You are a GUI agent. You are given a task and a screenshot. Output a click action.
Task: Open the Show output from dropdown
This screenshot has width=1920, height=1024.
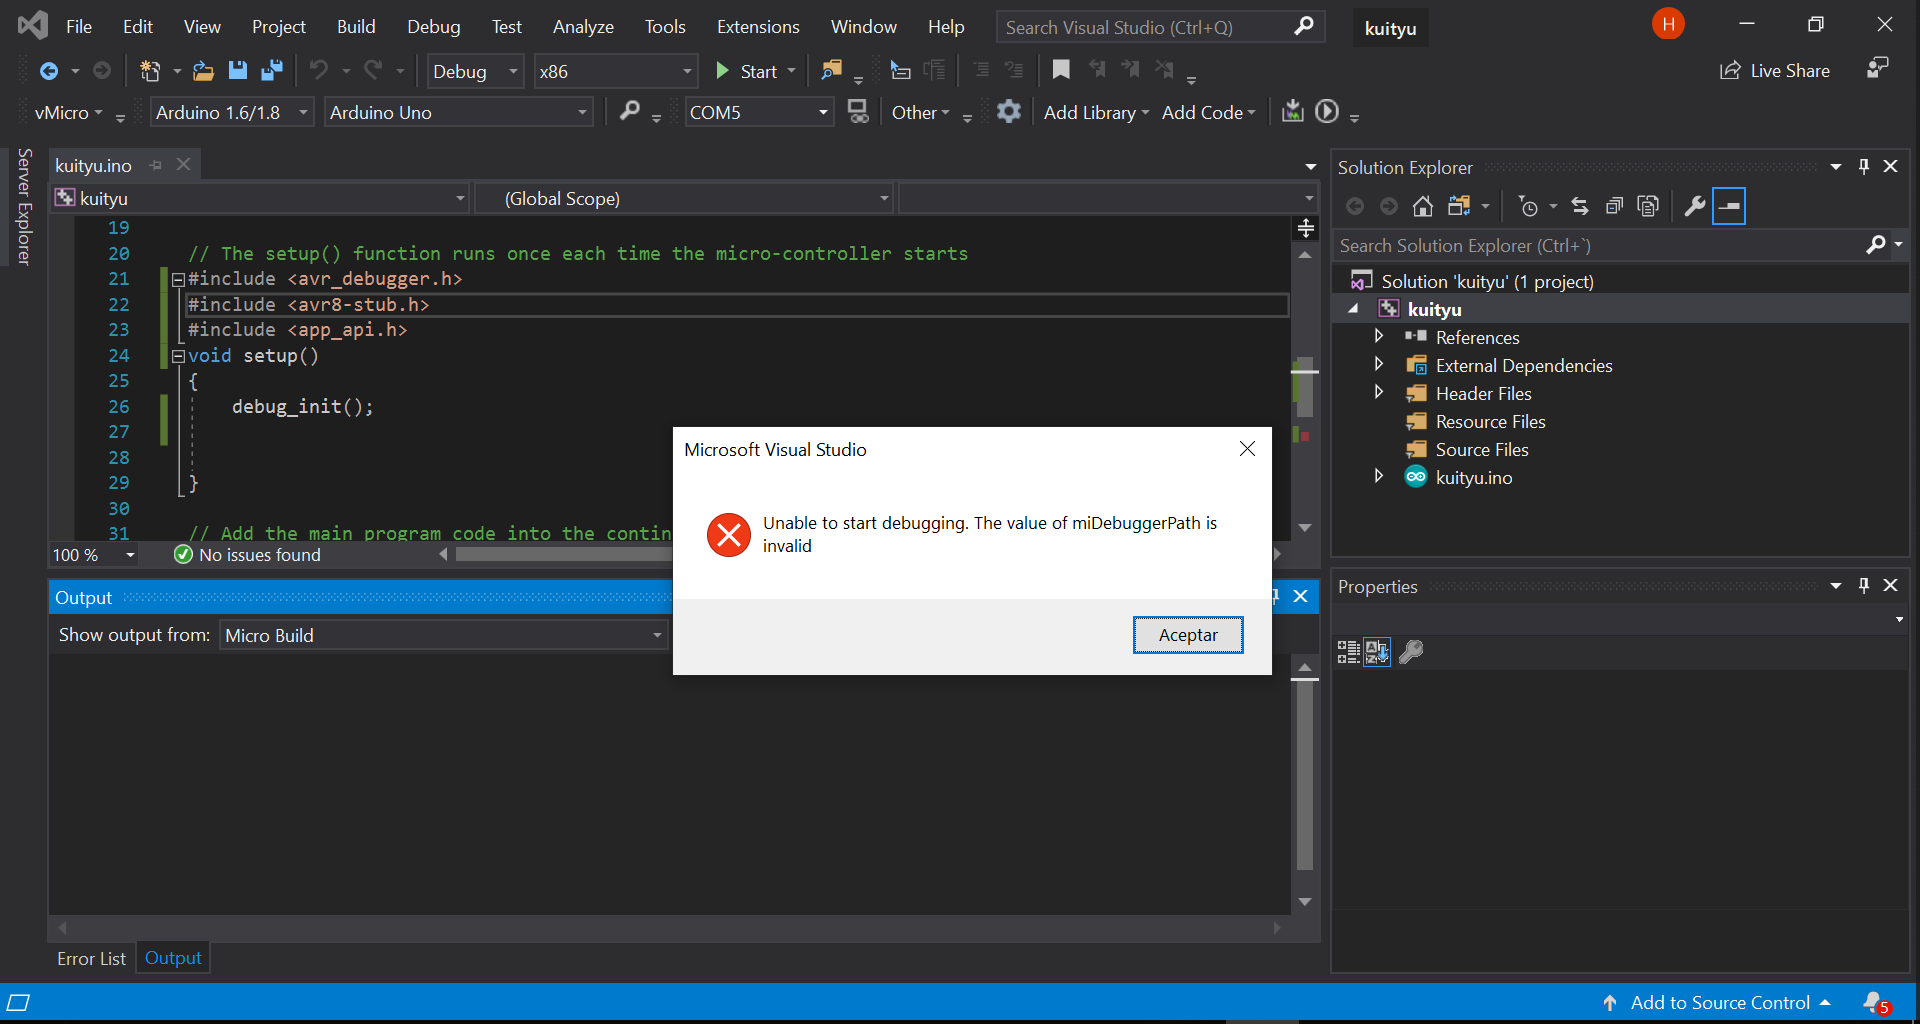[443, 635]
